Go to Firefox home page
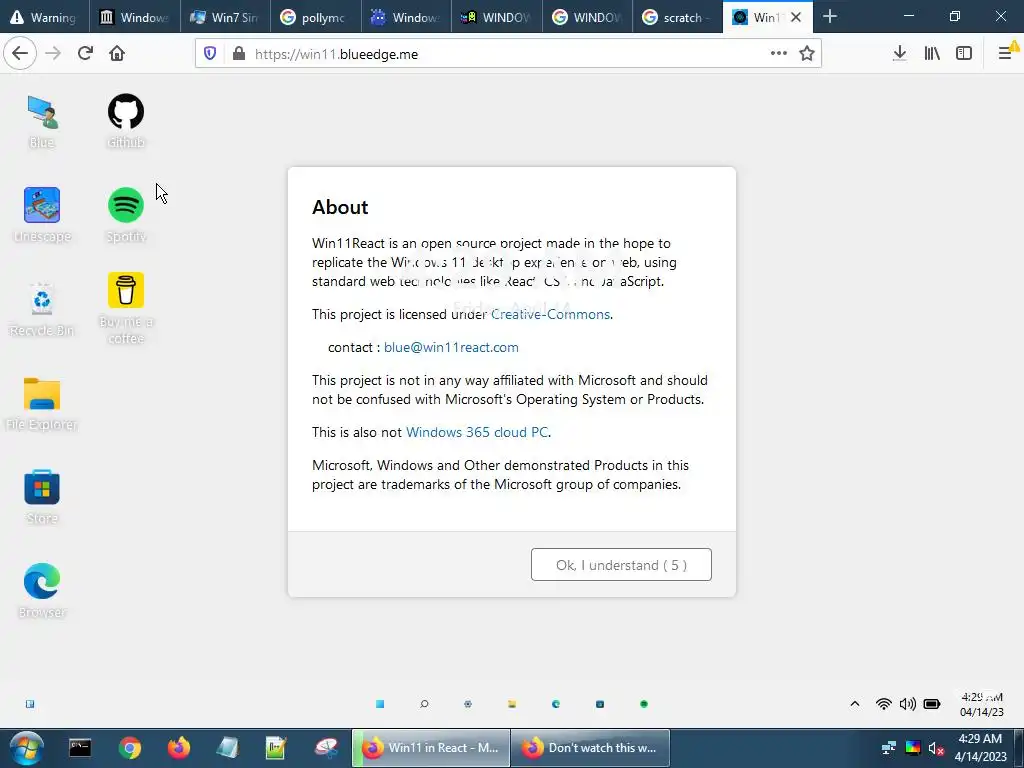Viewport: 1024px width, 768px height. [x=117, y=54]
